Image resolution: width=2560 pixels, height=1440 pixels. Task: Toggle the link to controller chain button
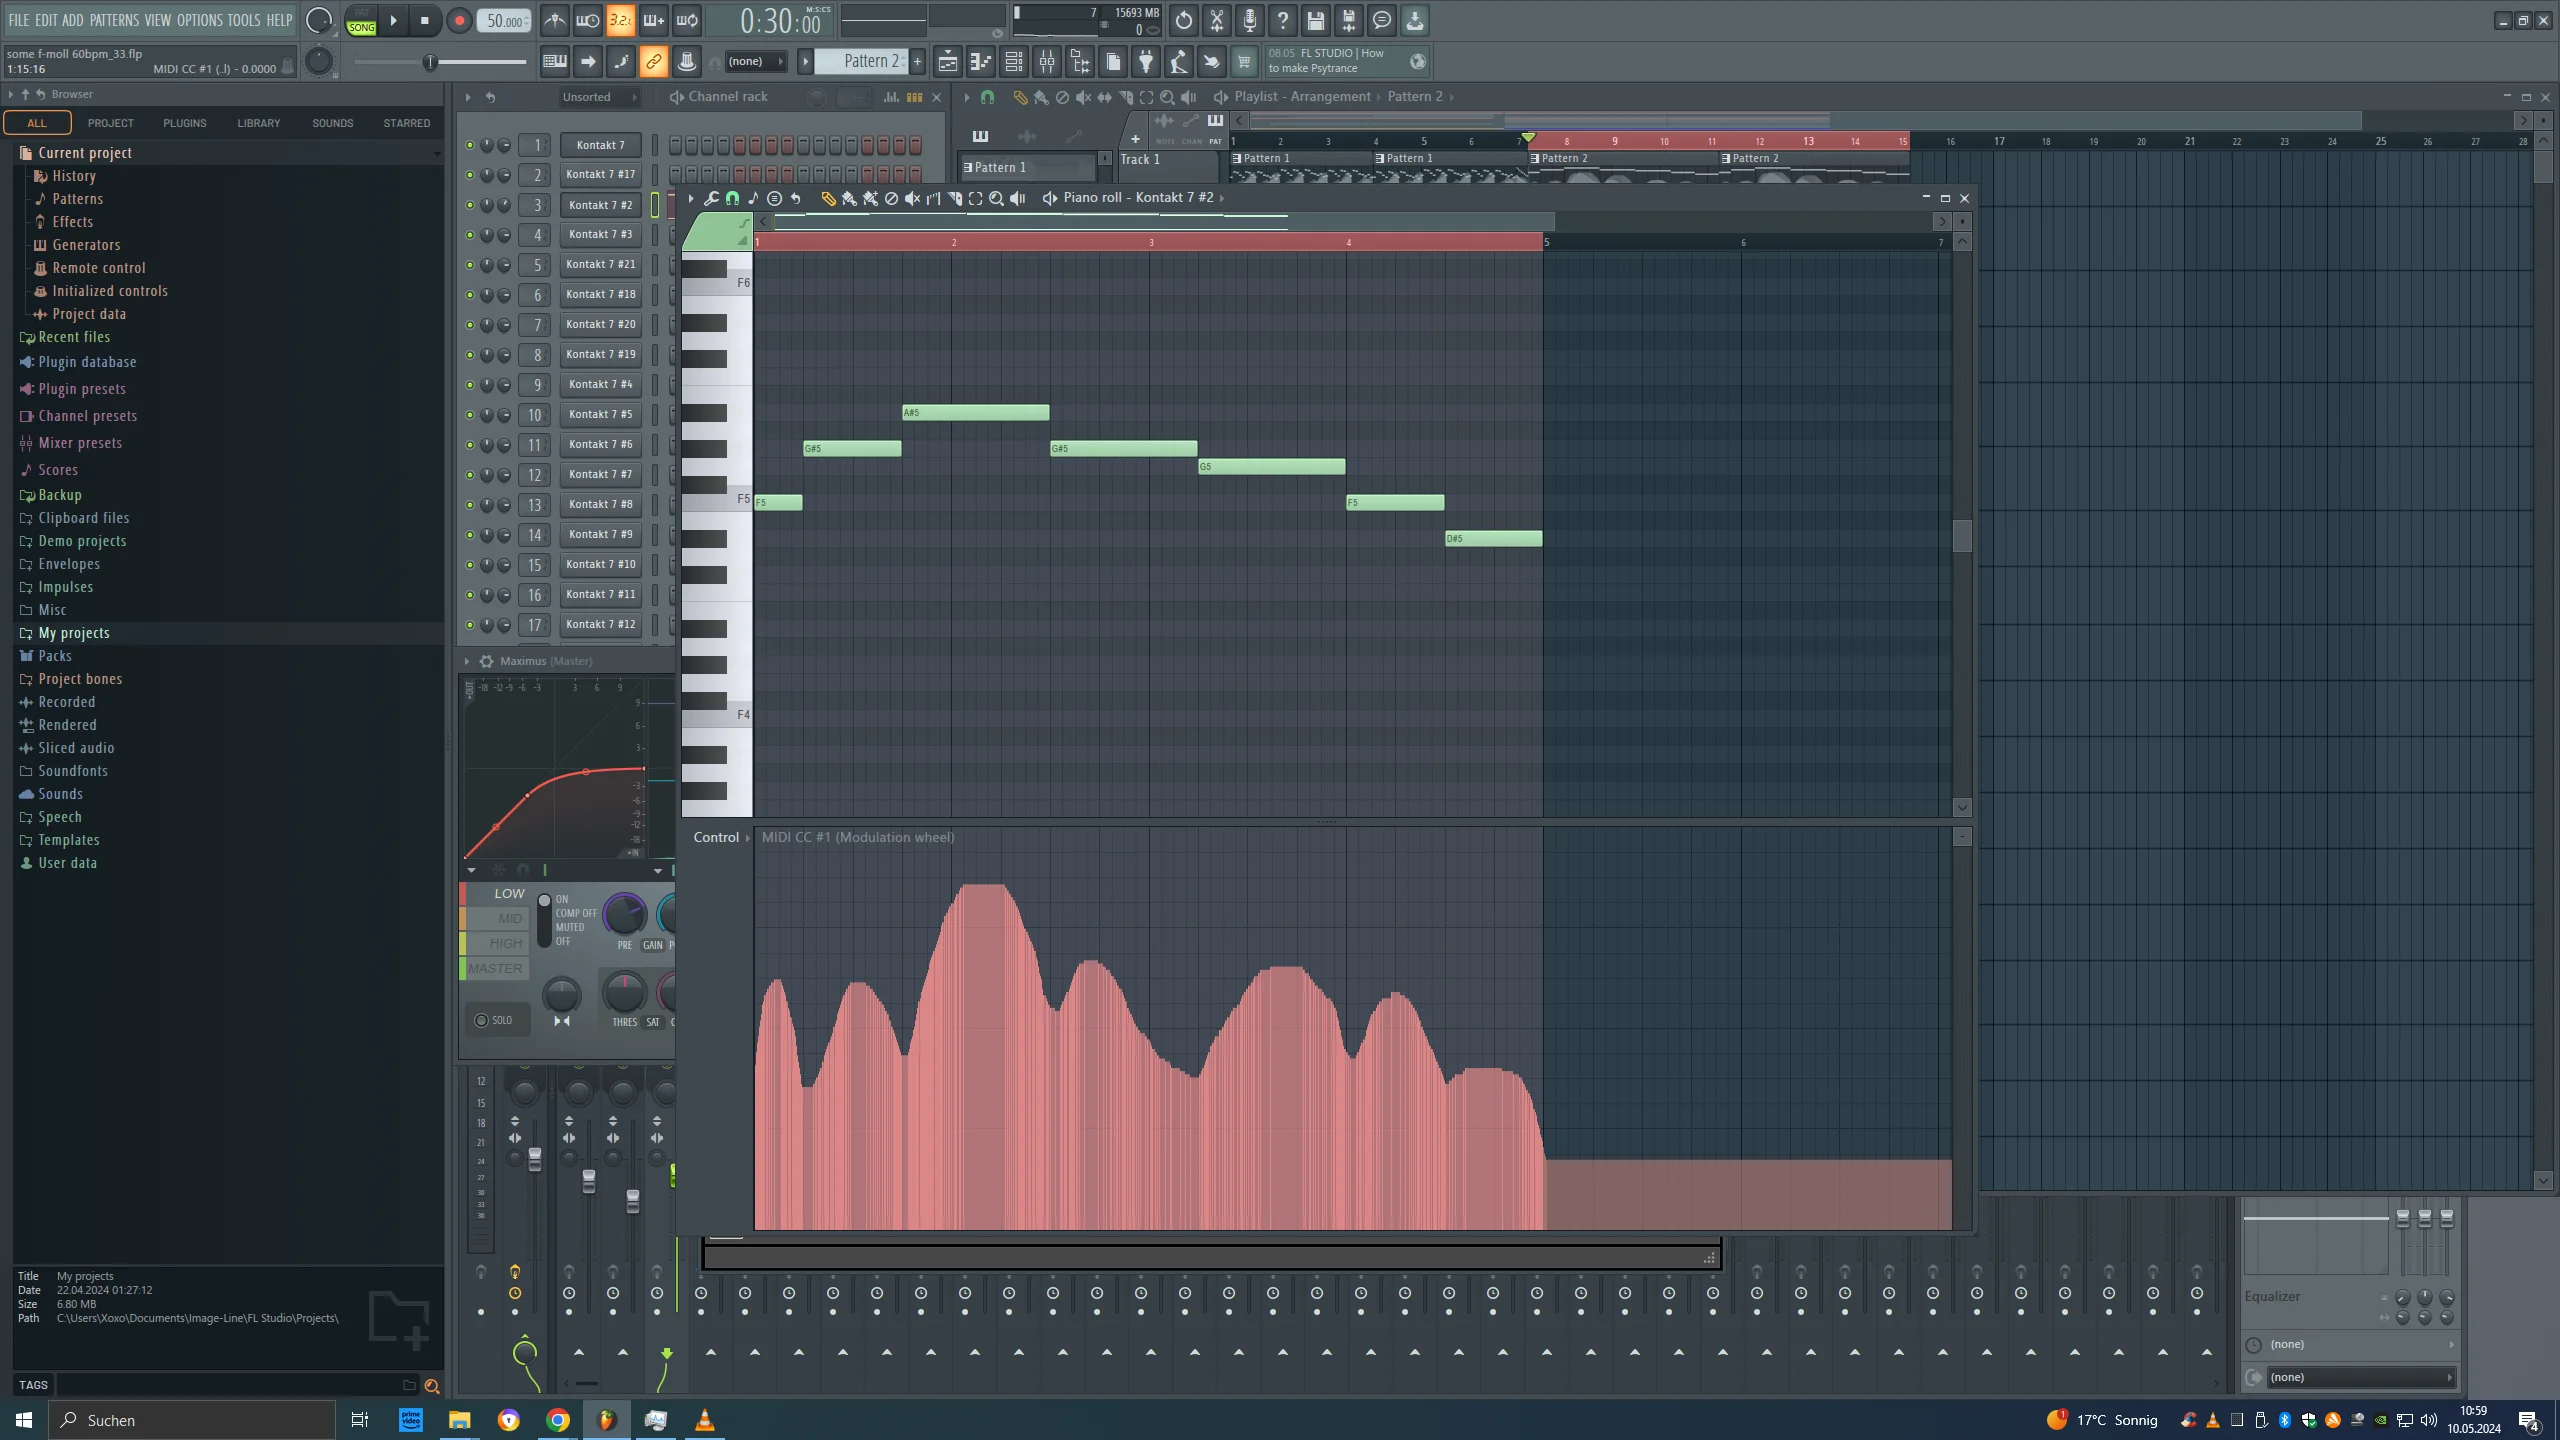click(x=653, y=62)
